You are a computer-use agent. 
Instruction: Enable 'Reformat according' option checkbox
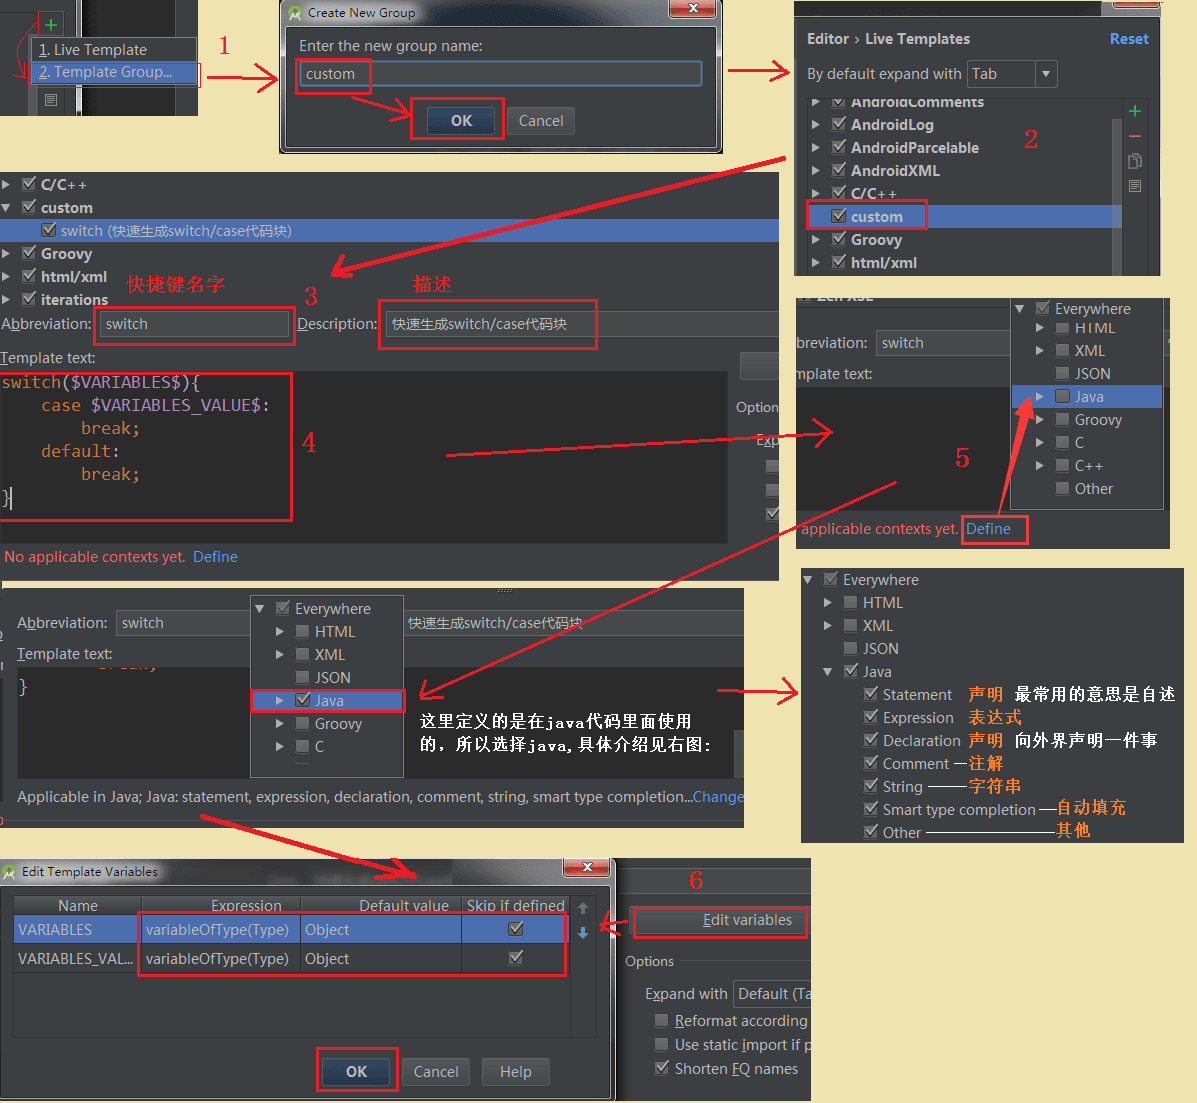coord(662,1021)
